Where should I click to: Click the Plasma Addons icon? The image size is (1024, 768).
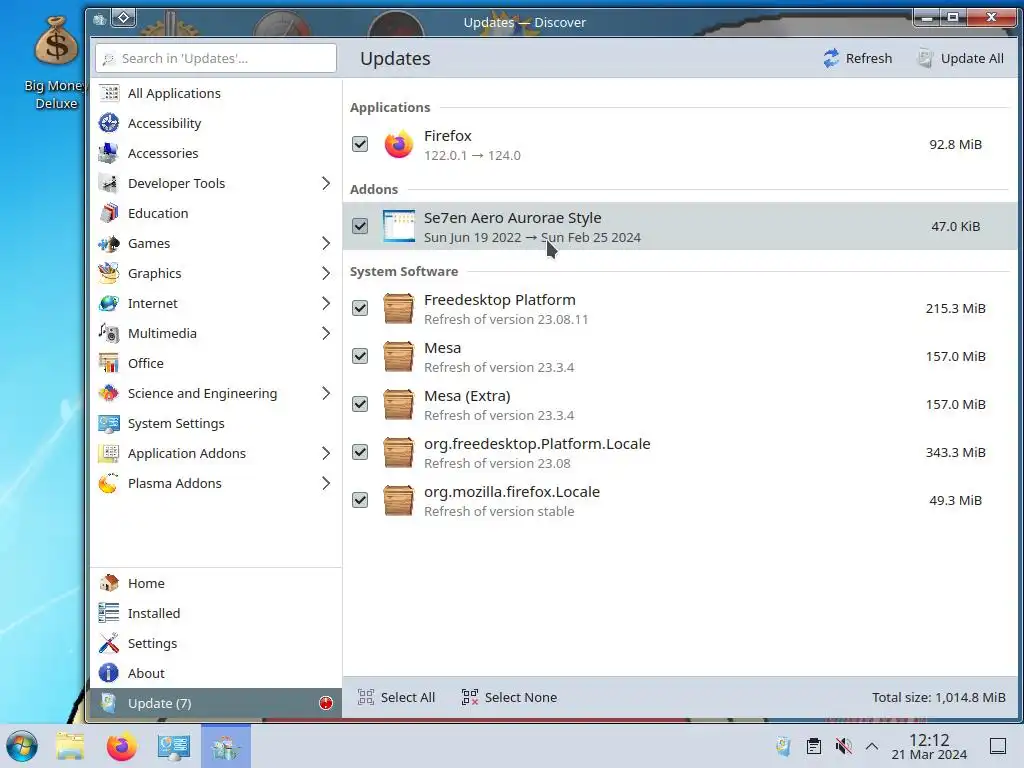tap(109, 483)
